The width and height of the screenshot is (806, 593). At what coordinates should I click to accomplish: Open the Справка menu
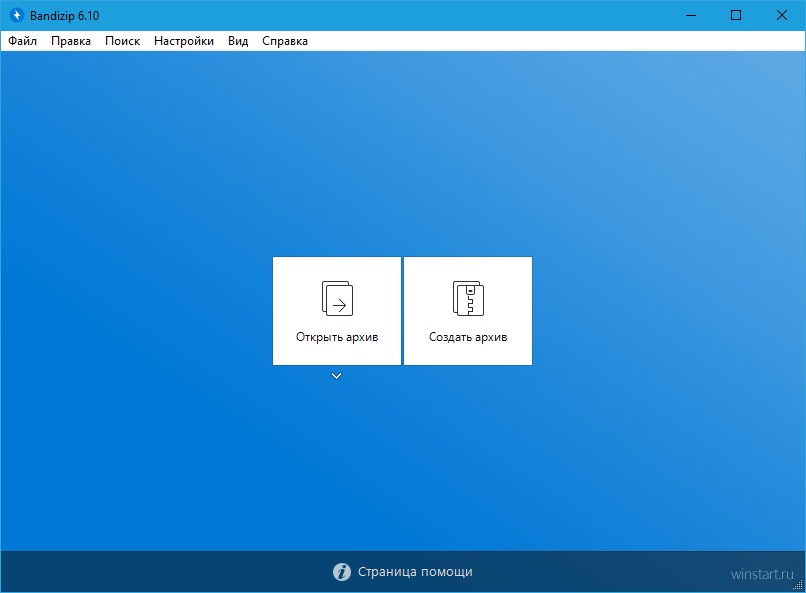pos(285,41)
